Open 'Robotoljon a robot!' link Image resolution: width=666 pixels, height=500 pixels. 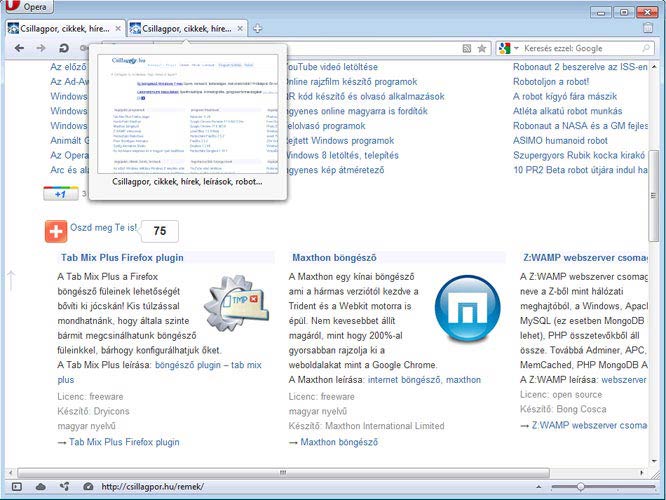551,82
